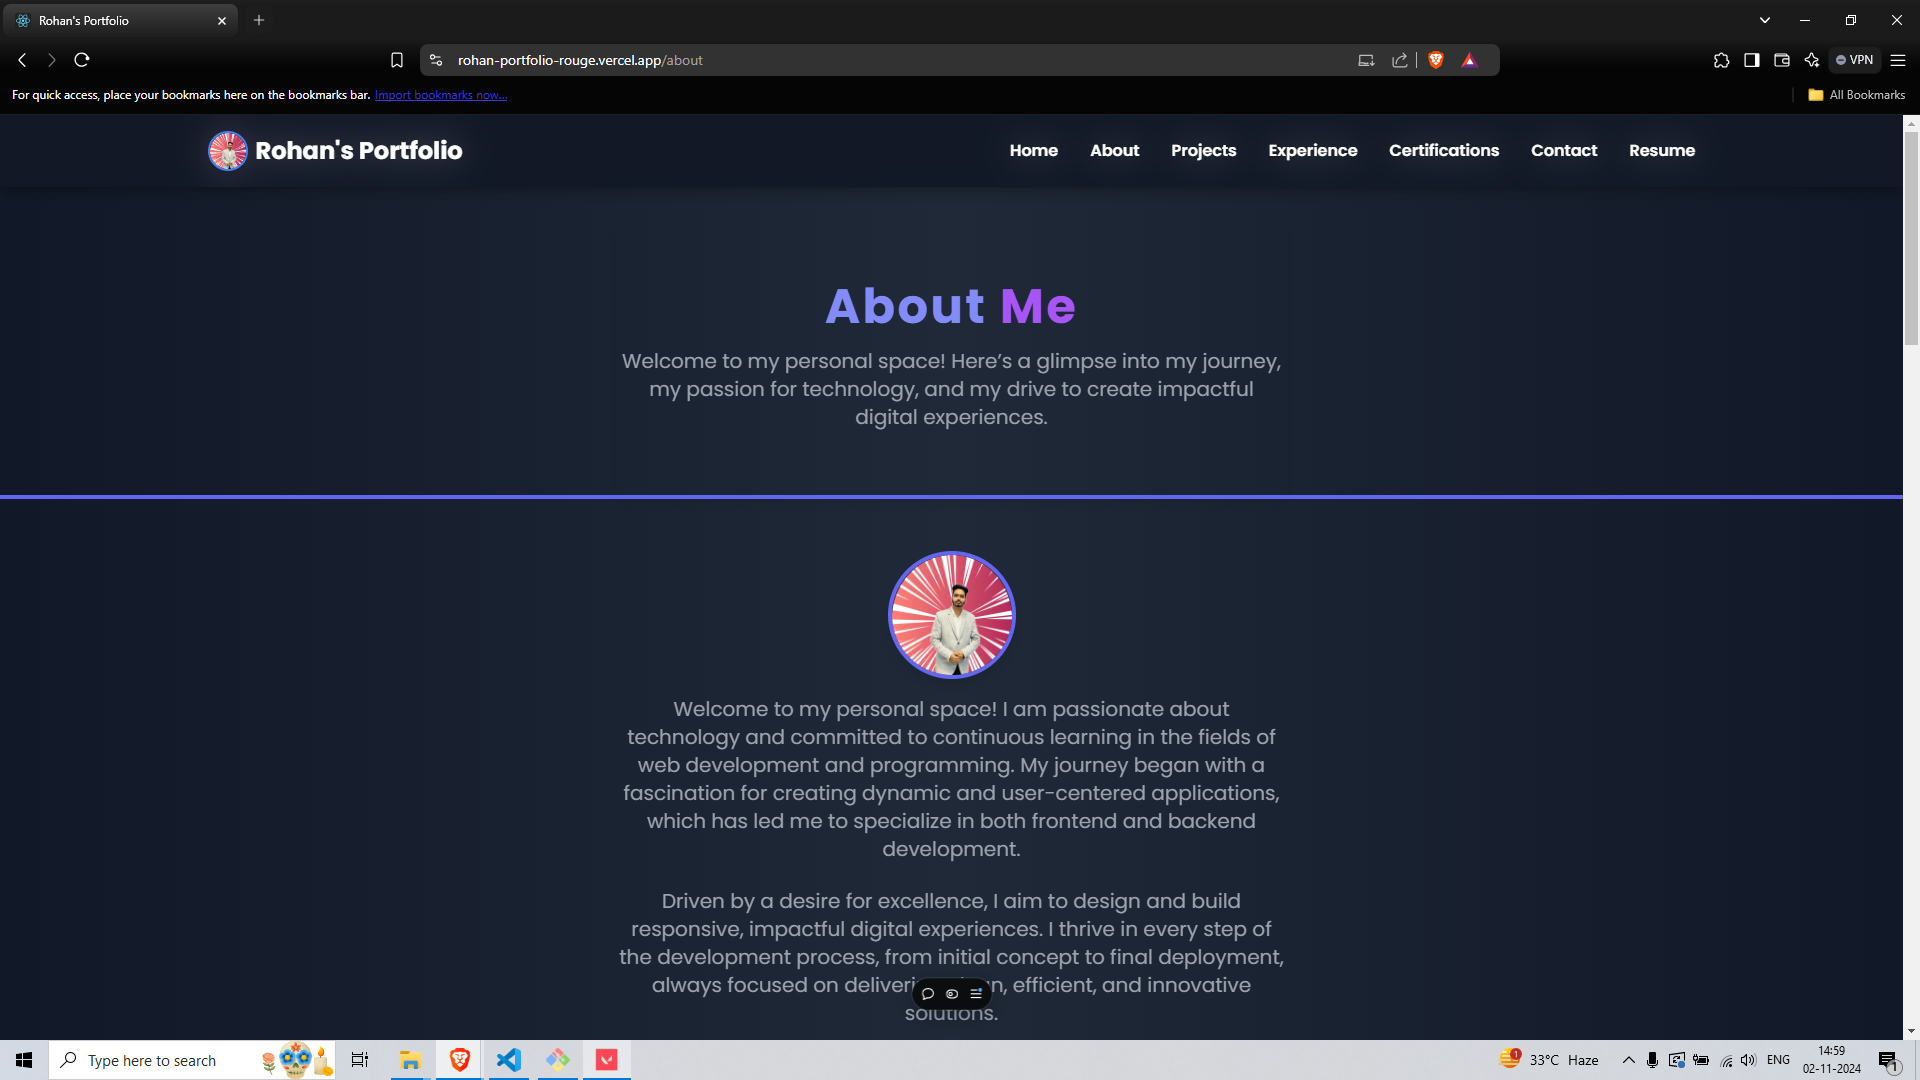Click the Import bookmarks now link

pyautogui.click(x=440, y=95)
